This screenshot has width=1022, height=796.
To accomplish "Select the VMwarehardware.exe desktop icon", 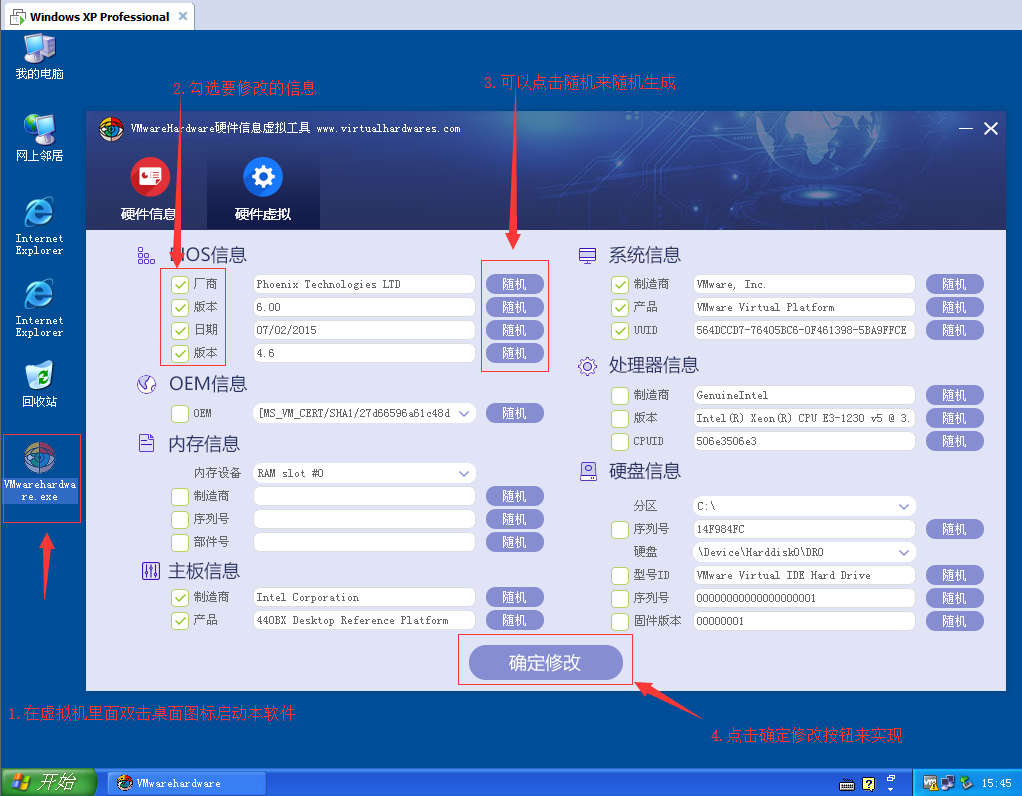I will coord(40,472).
